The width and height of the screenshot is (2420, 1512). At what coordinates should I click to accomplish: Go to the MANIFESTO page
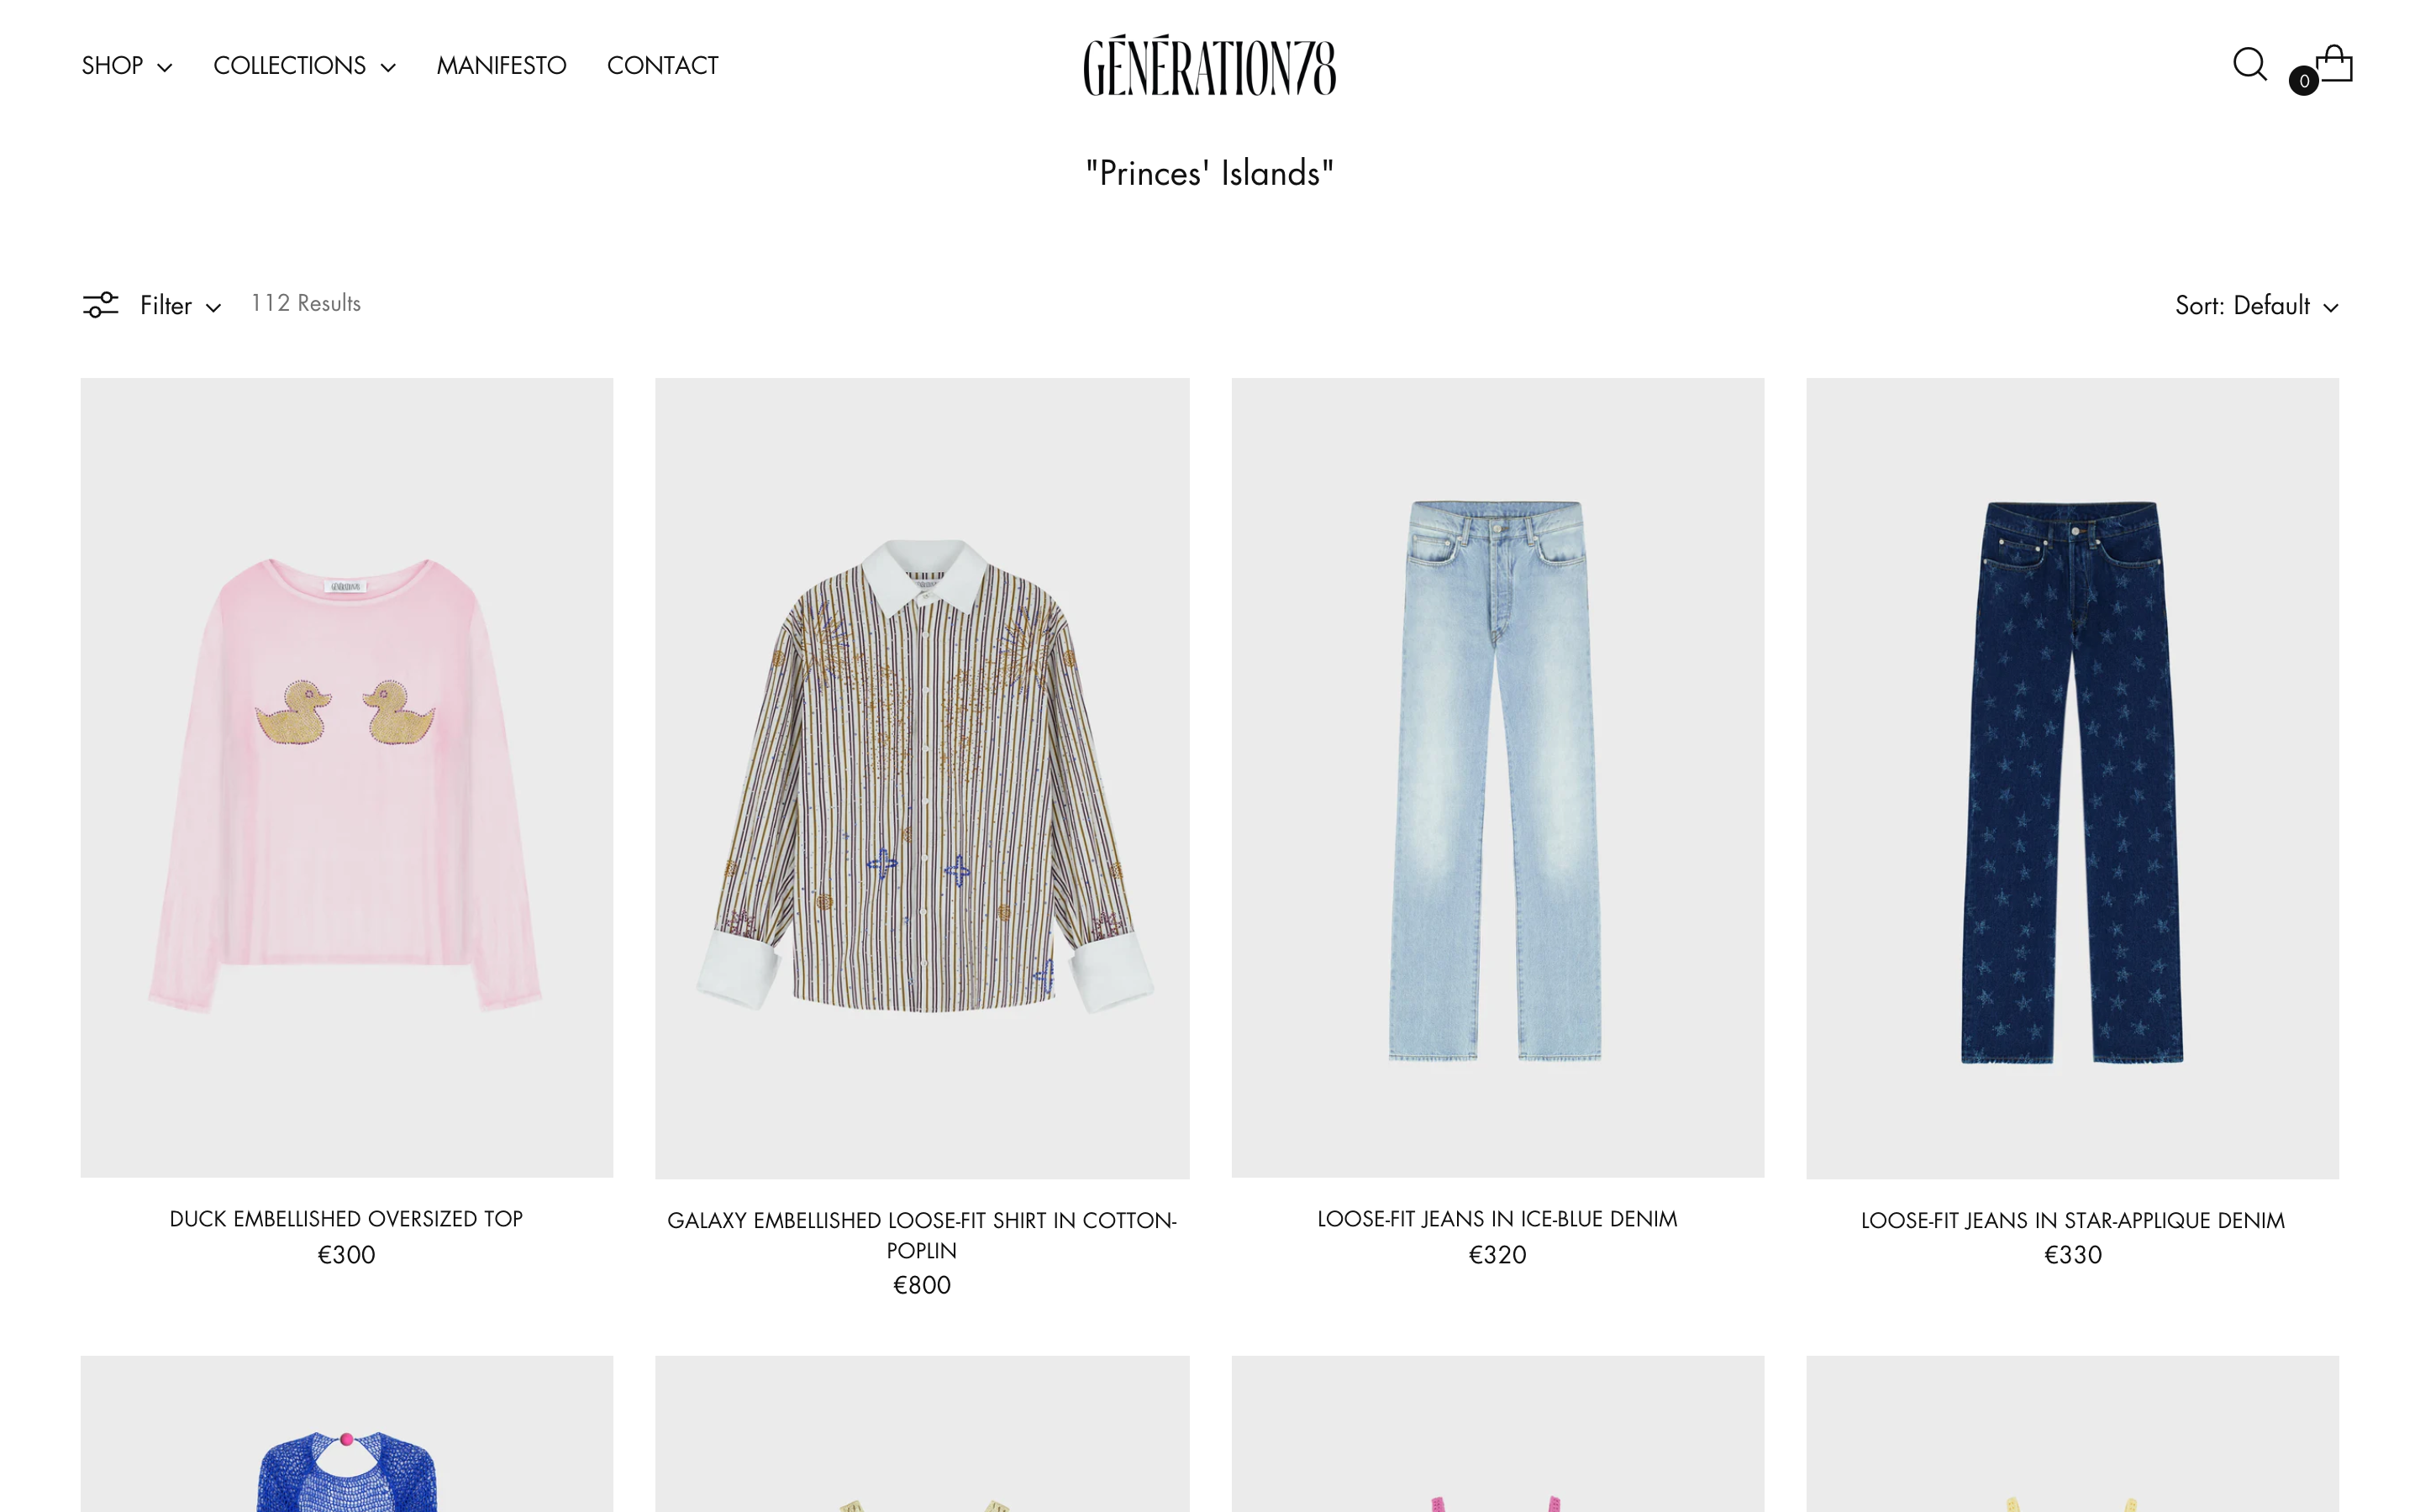(501, 66)
